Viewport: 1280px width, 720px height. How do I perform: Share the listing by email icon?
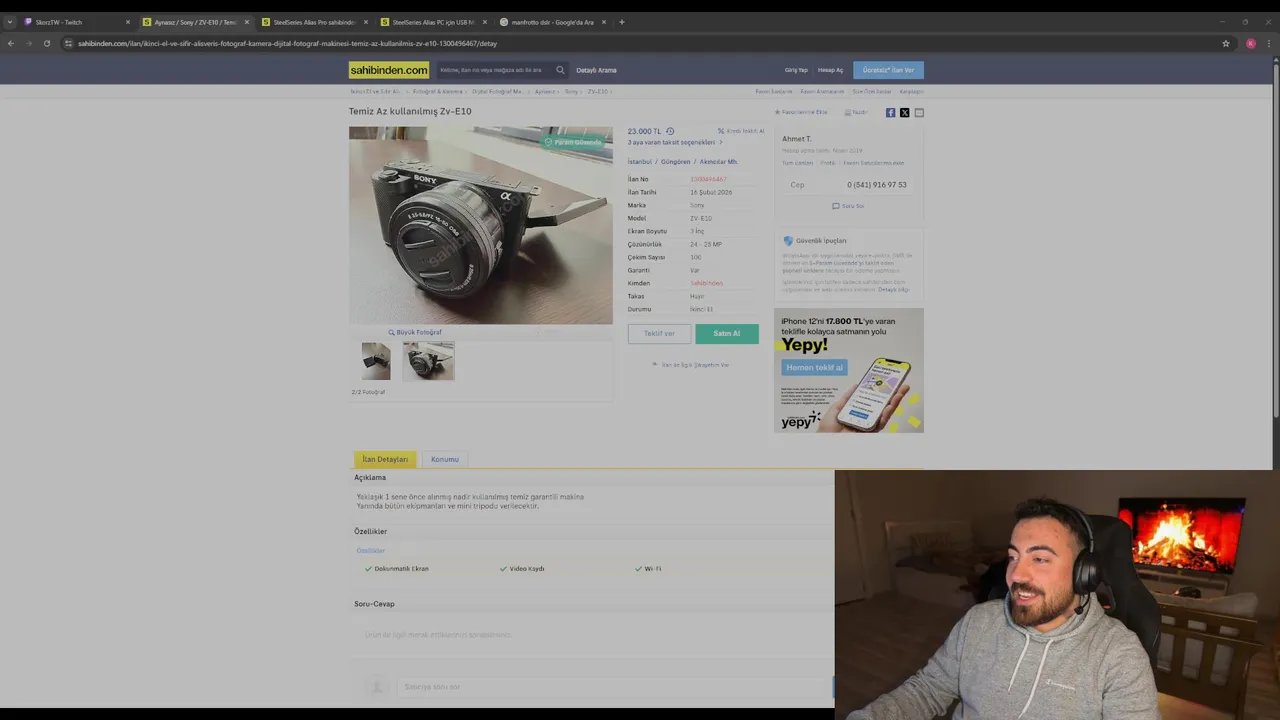pyautogui.click(x=919, y=113)
